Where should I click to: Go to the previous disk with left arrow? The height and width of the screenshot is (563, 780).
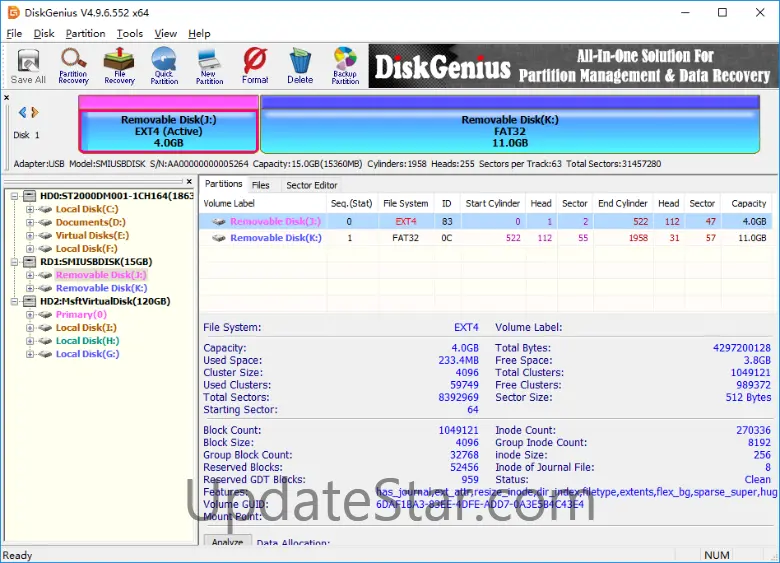click(x=22, y=113)
